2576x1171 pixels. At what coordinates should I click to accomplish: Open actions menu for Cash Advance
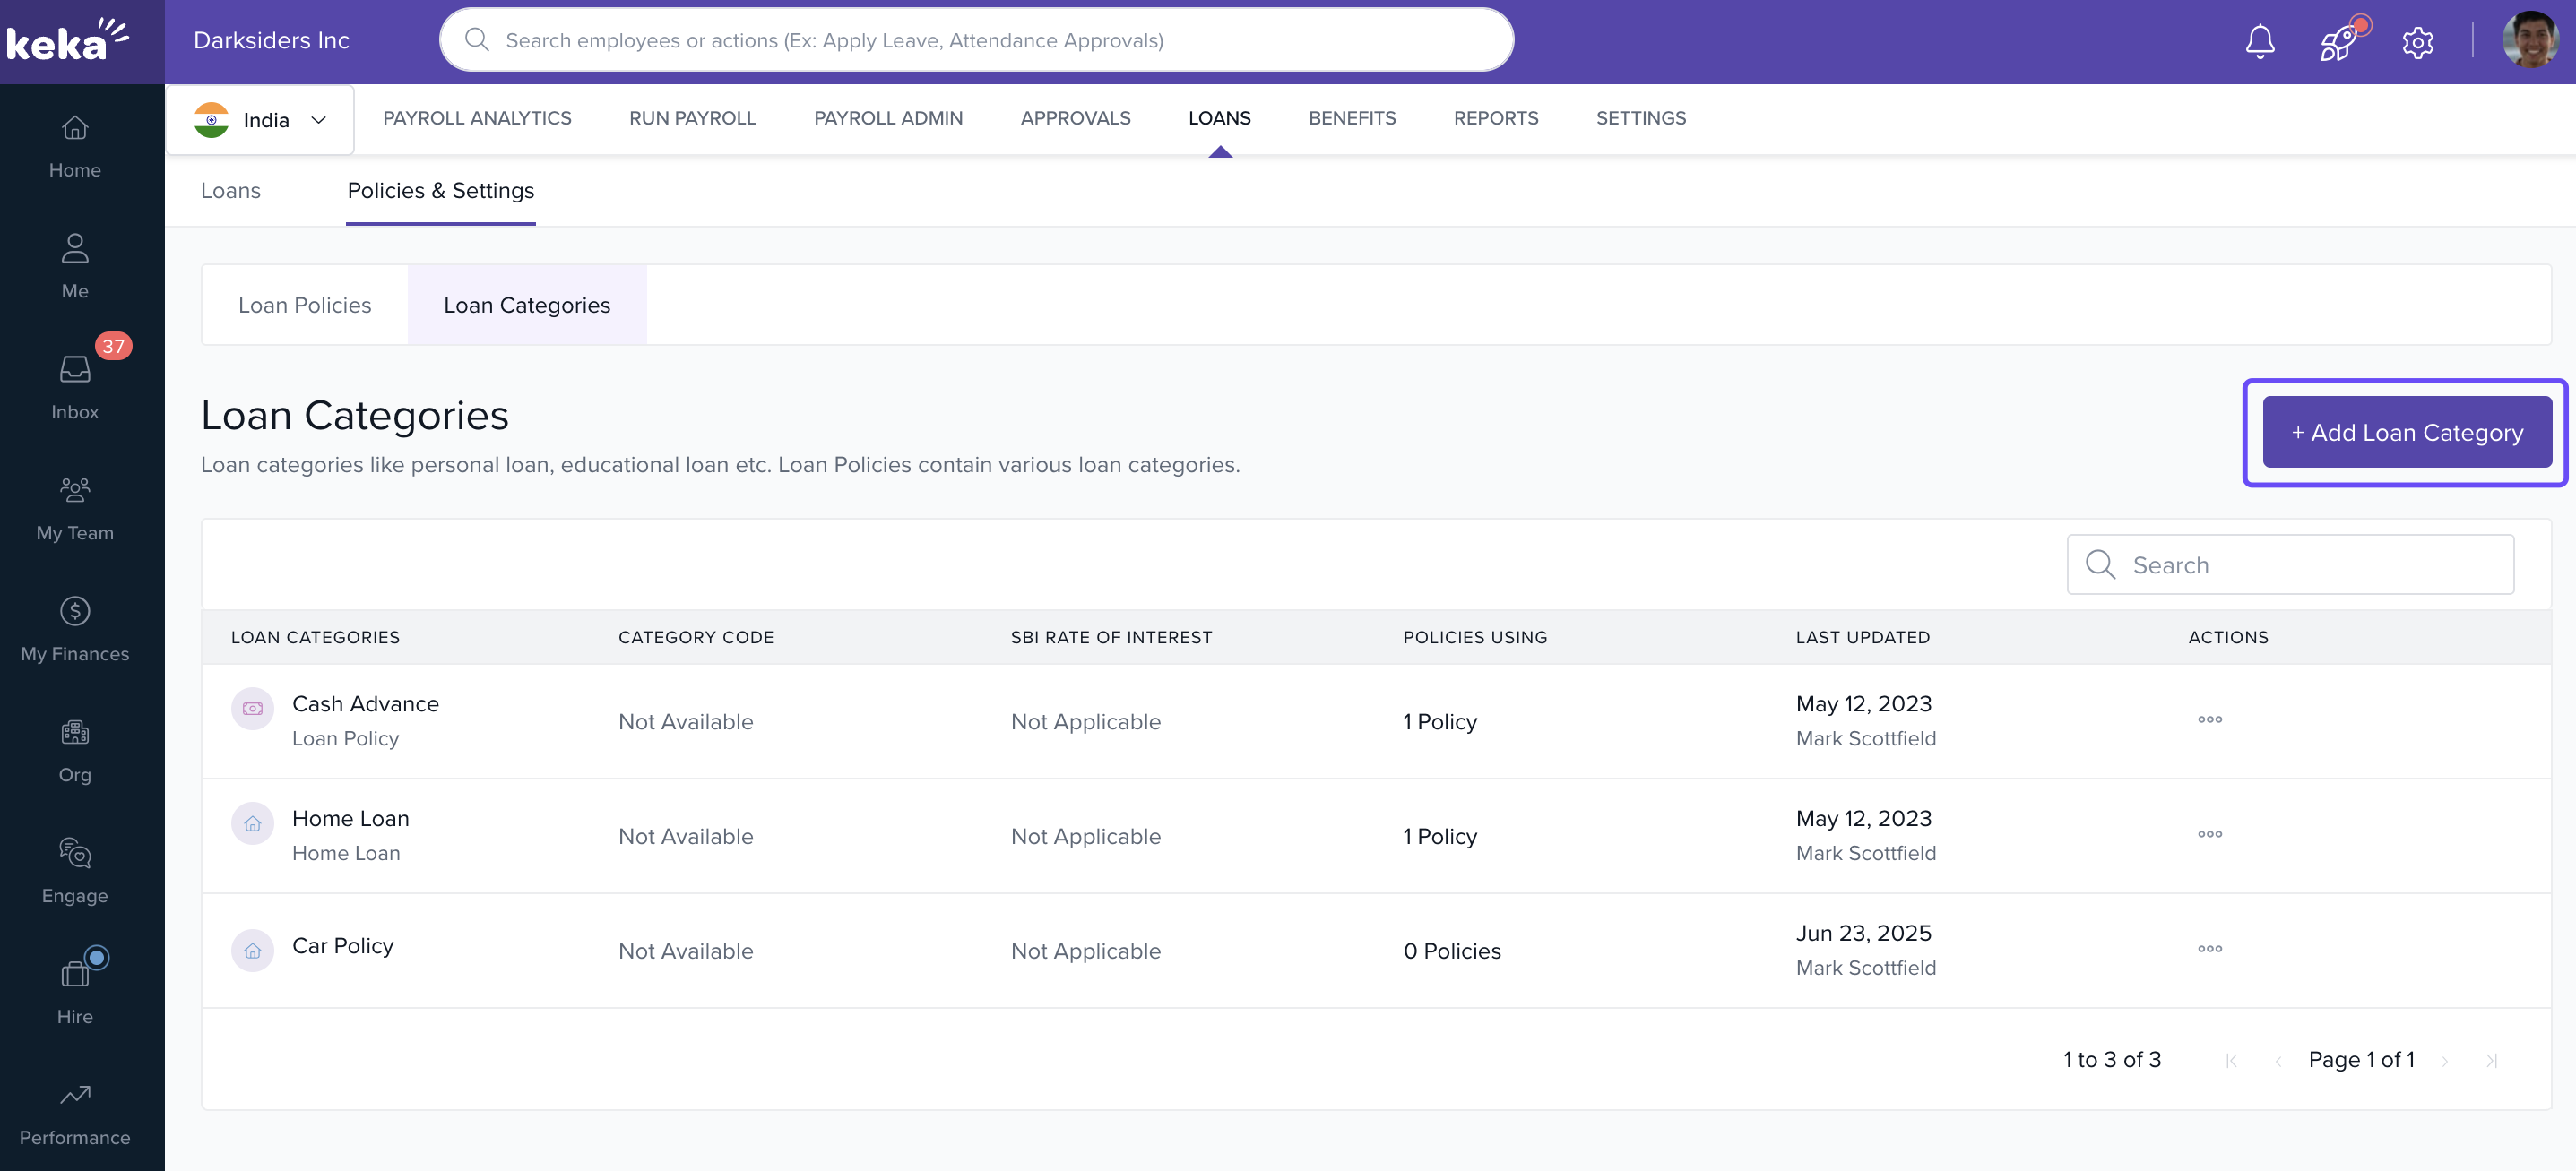[2209, 719]
